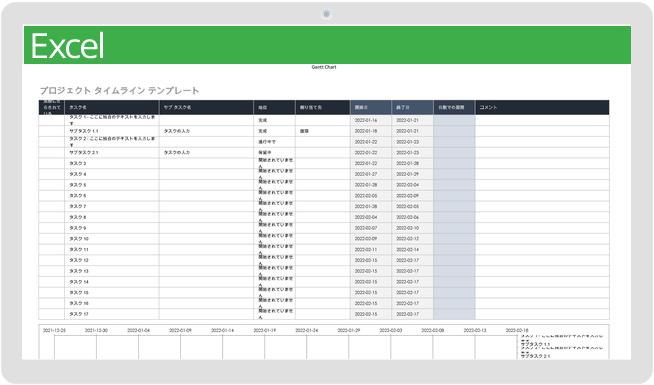The width and height of the screenshot is (654, 385).
Task: Click the 2022-01-19 label on the chart axis
Action: [265, 330]
